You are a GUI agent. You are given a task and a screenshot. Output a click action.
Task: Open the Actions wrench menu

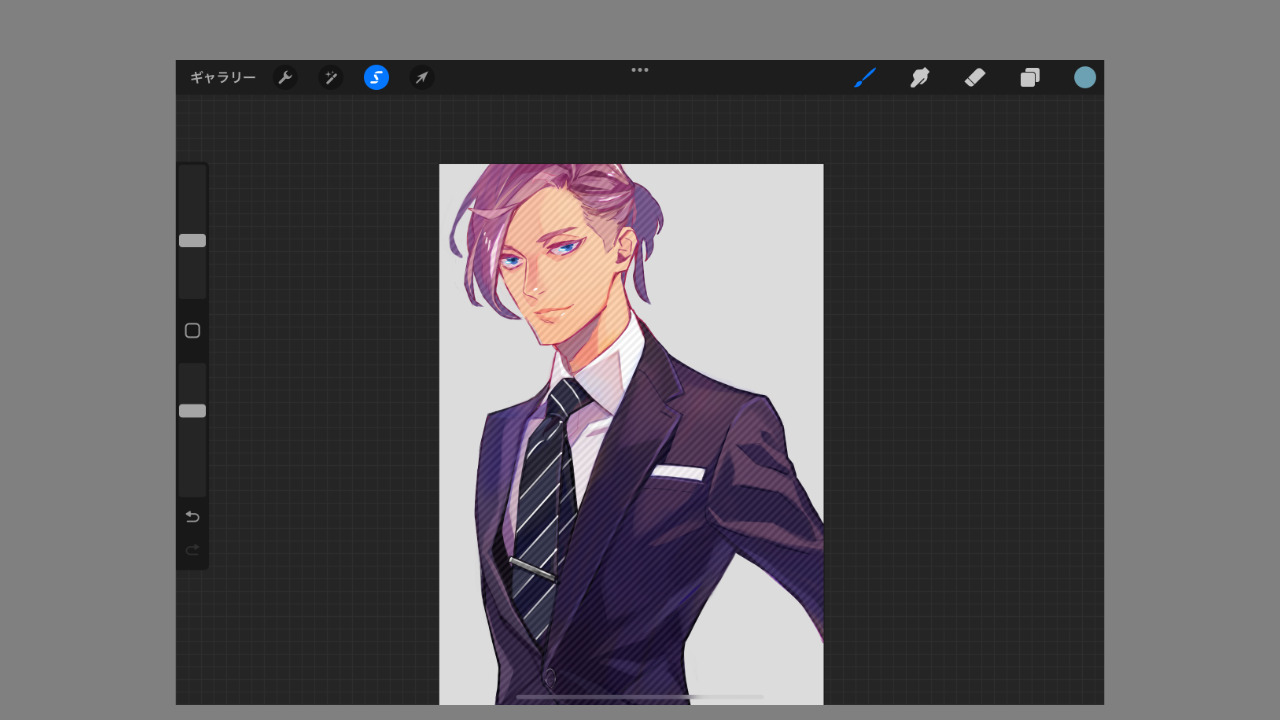[x=285, y=78]
